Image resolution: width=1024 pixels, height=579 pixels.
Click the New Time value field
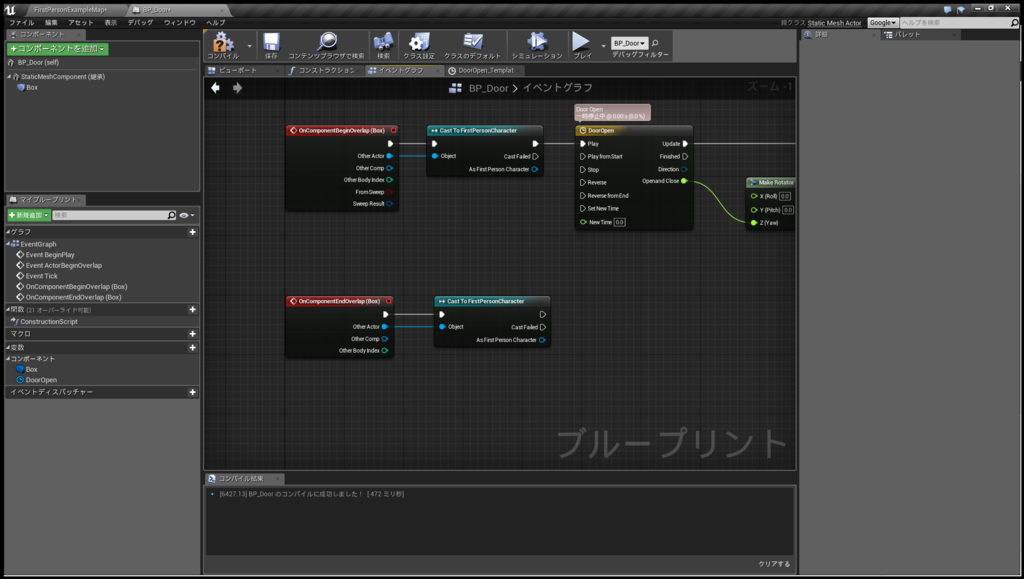(619, 222)
